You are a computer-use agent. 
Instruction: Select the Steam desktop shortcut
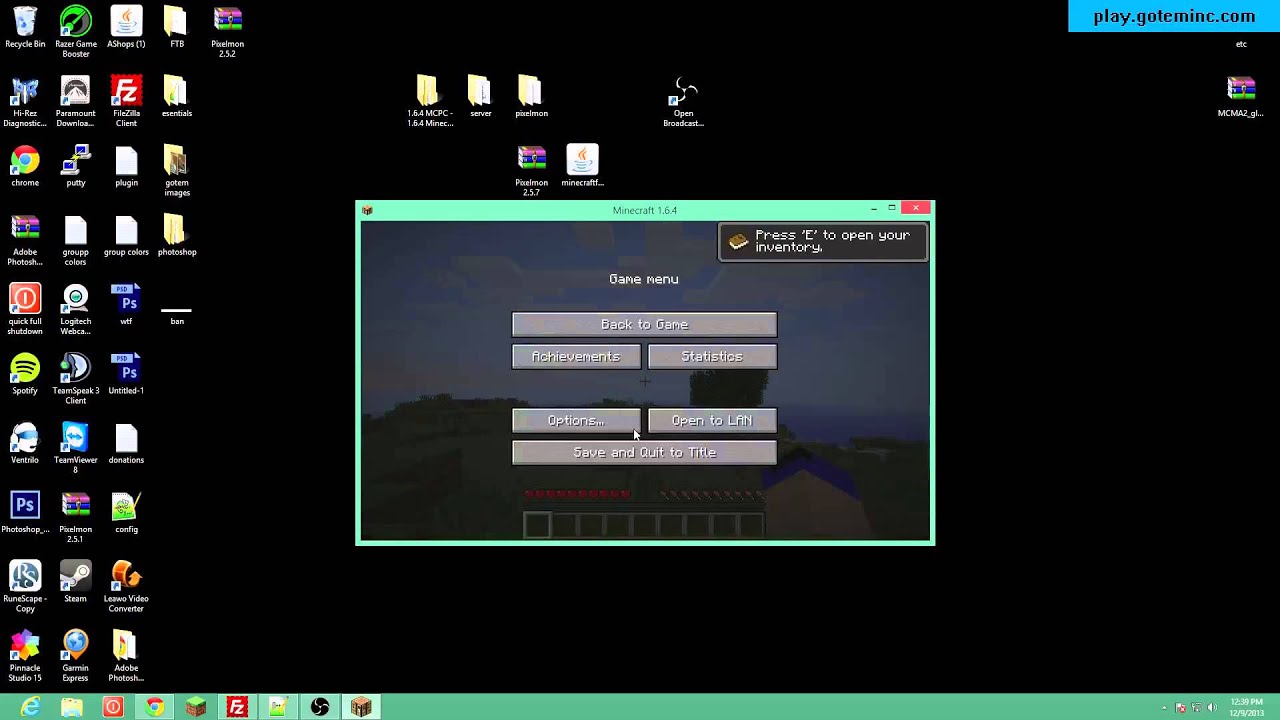pyautogui.click(x=75, y=583)
